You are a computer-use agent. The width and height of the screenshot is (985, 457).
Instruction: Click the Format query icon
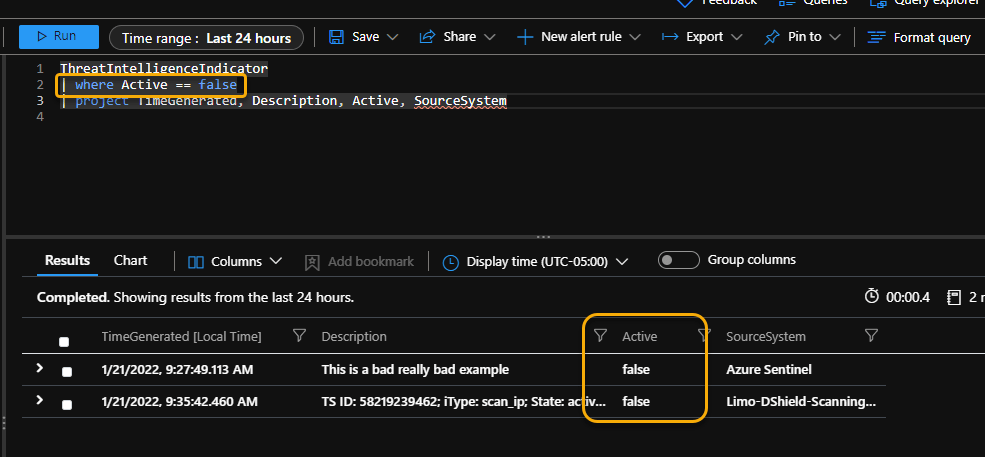click(876, 38)
